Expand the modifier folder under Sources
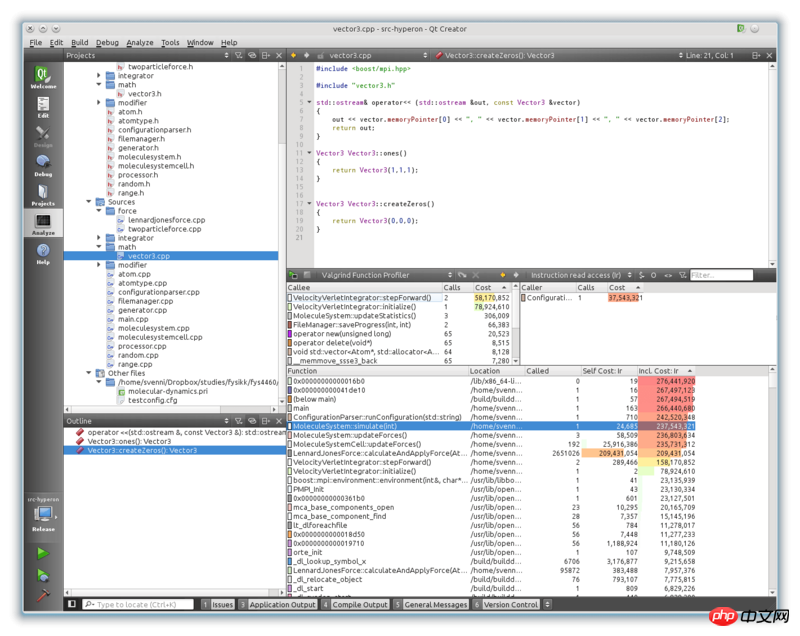Image resolution: width=800 pixels, height=636 pixels. pyautogui.click(x=99, y=265)
